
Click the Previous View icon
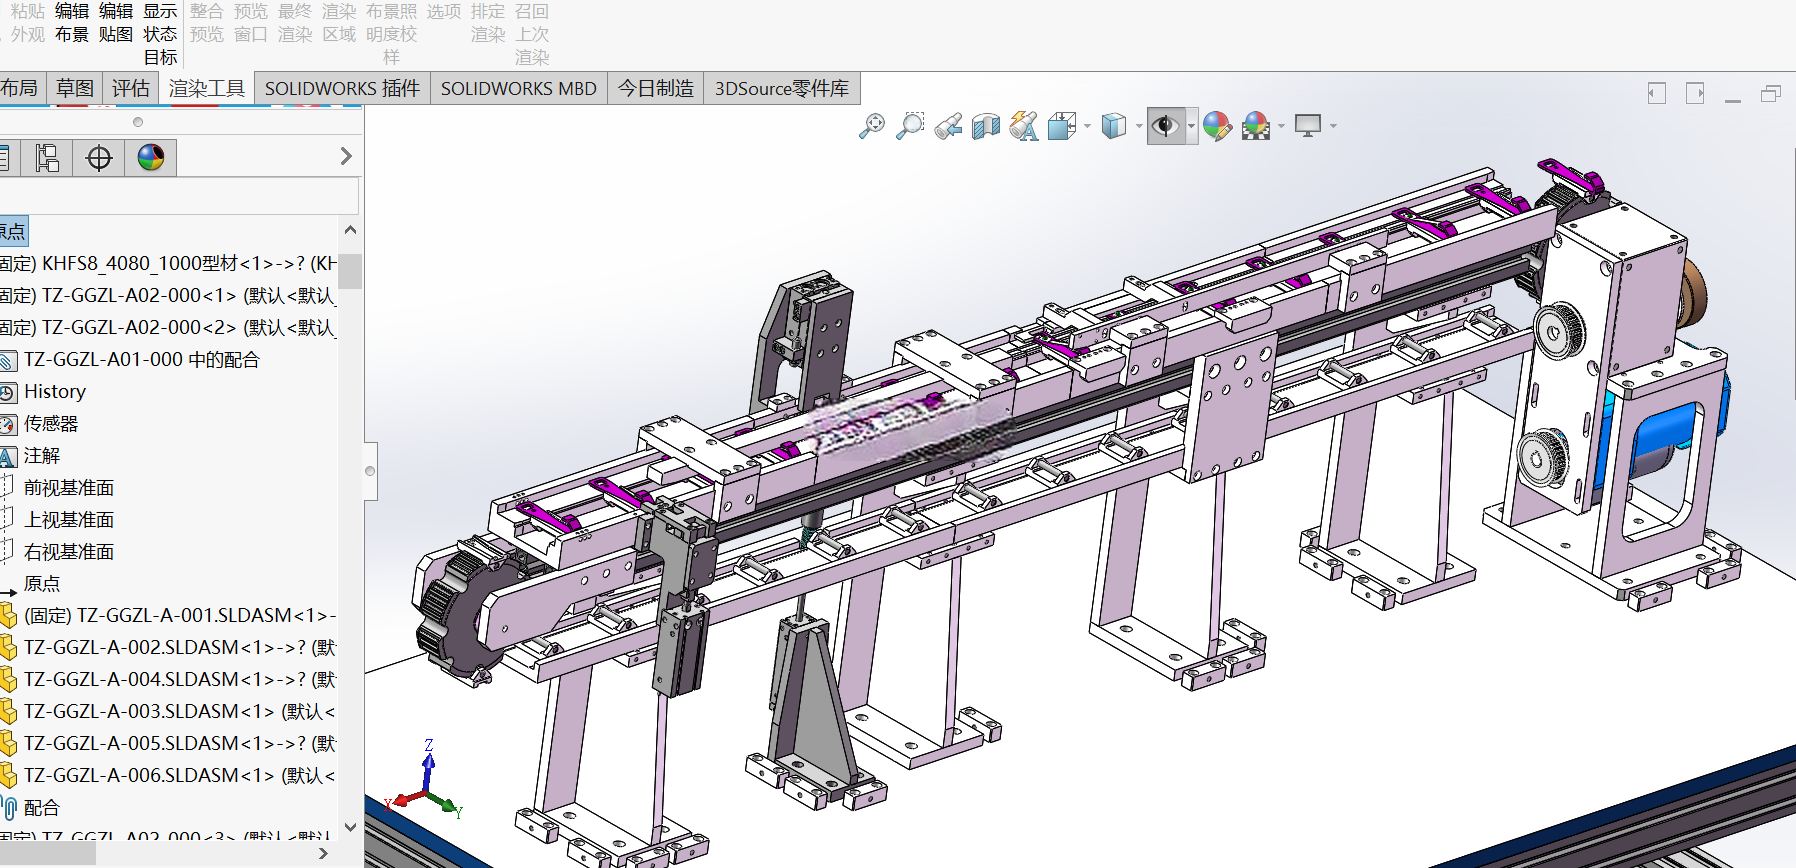(x=948, y=126)
